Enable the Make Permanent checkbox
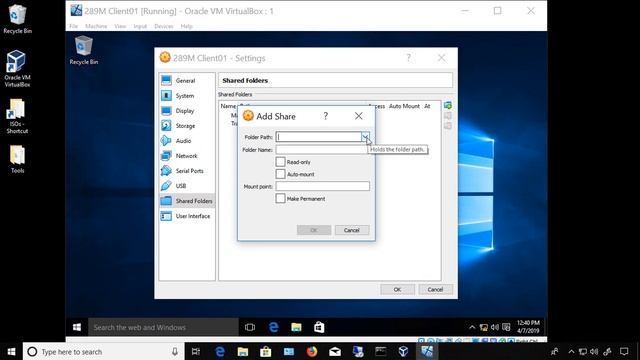Viewport: 640px width, 360px height. (280, 199)
